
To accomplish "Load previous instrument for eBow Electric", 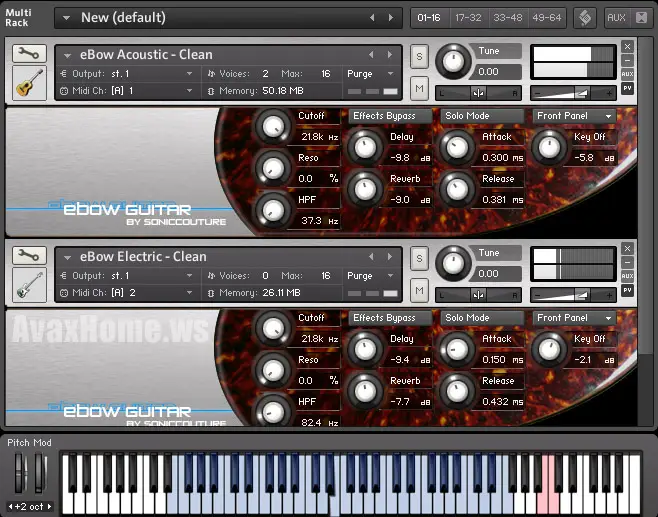I will [x=371, y=256].
